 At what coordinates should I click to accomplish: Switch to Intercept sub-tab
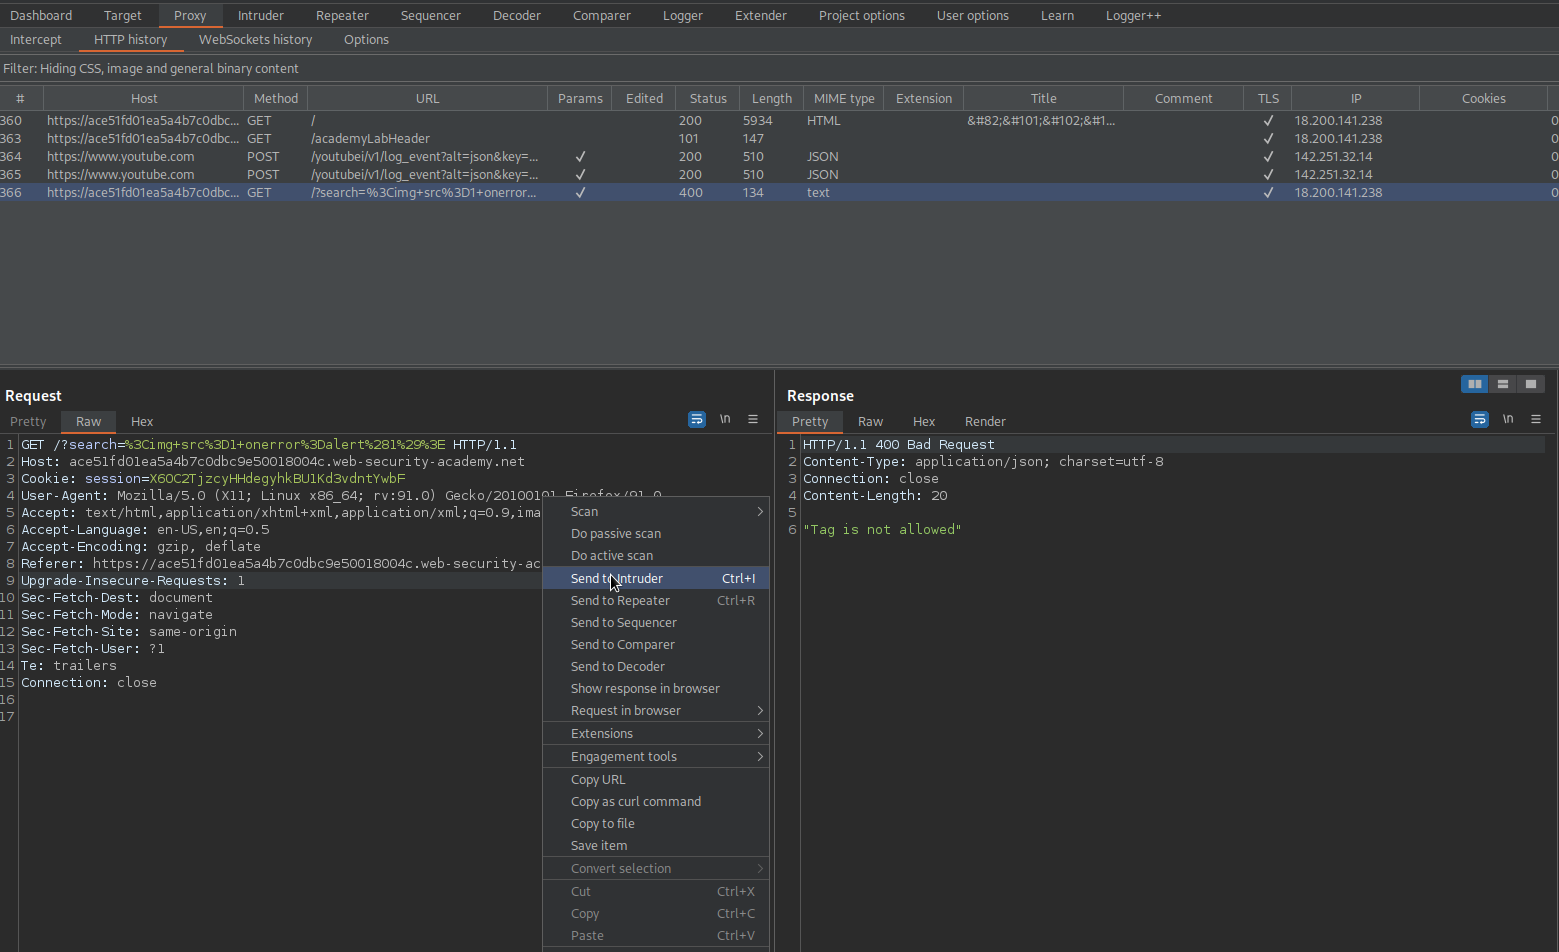click(36, 39)
